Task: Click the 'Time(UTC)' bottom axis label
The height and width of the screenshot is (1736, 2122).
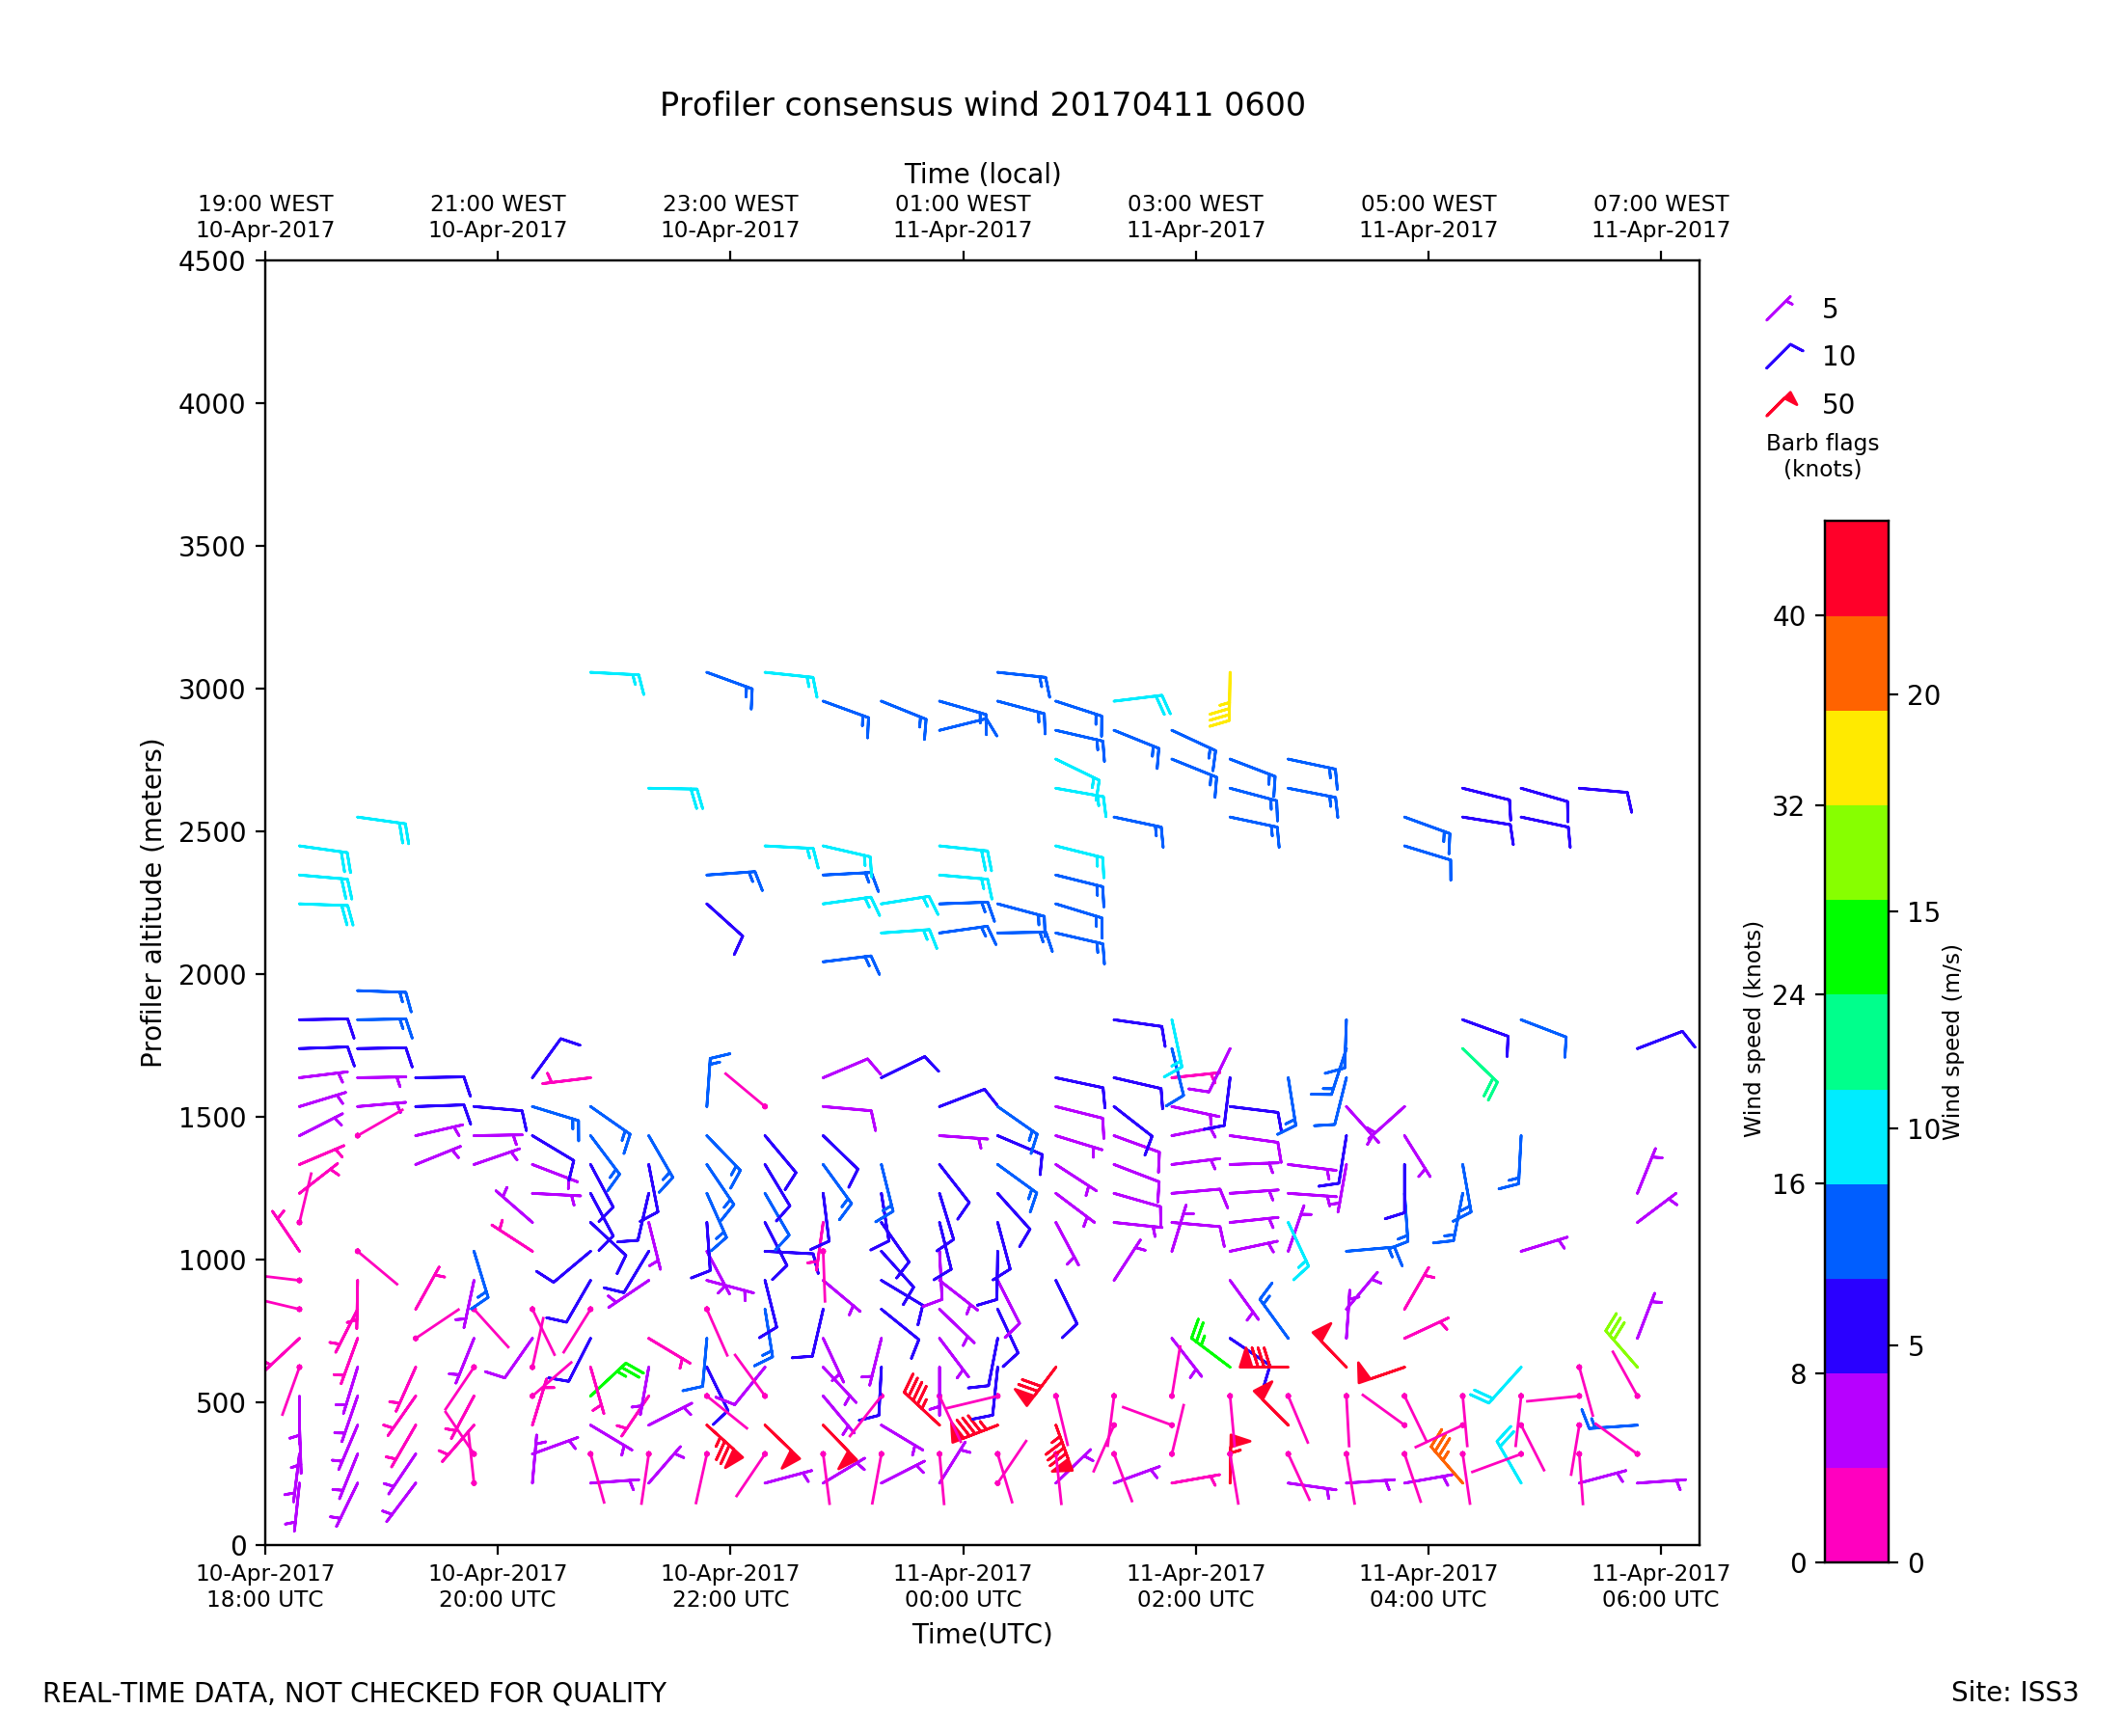Action: [981, 1634]
